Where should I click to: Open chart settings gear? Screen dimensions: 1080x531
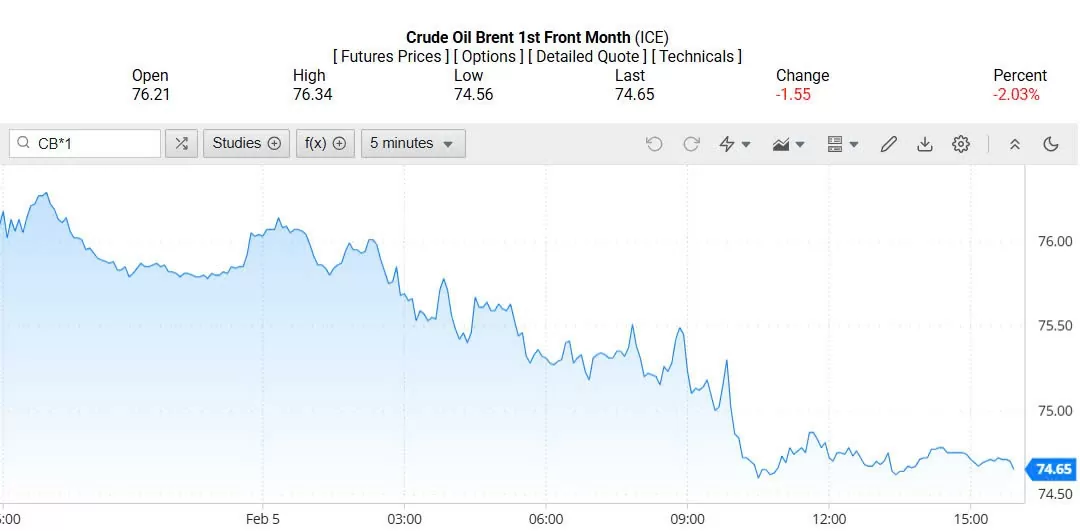coord(961,144)
